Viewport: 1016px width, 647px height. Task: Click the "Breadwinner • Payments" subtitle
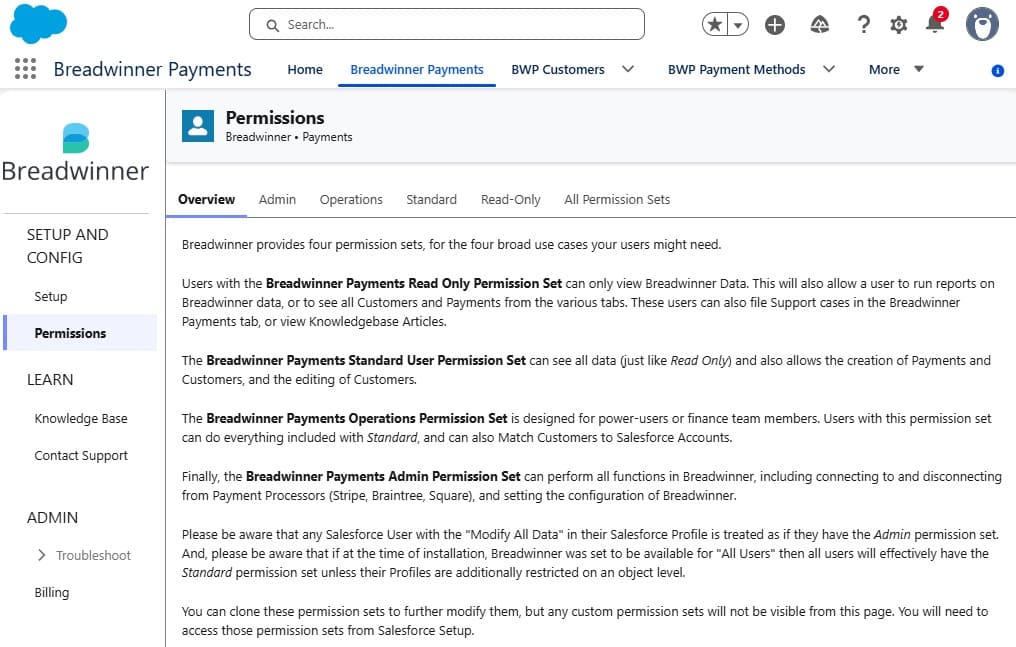[289, 137]
